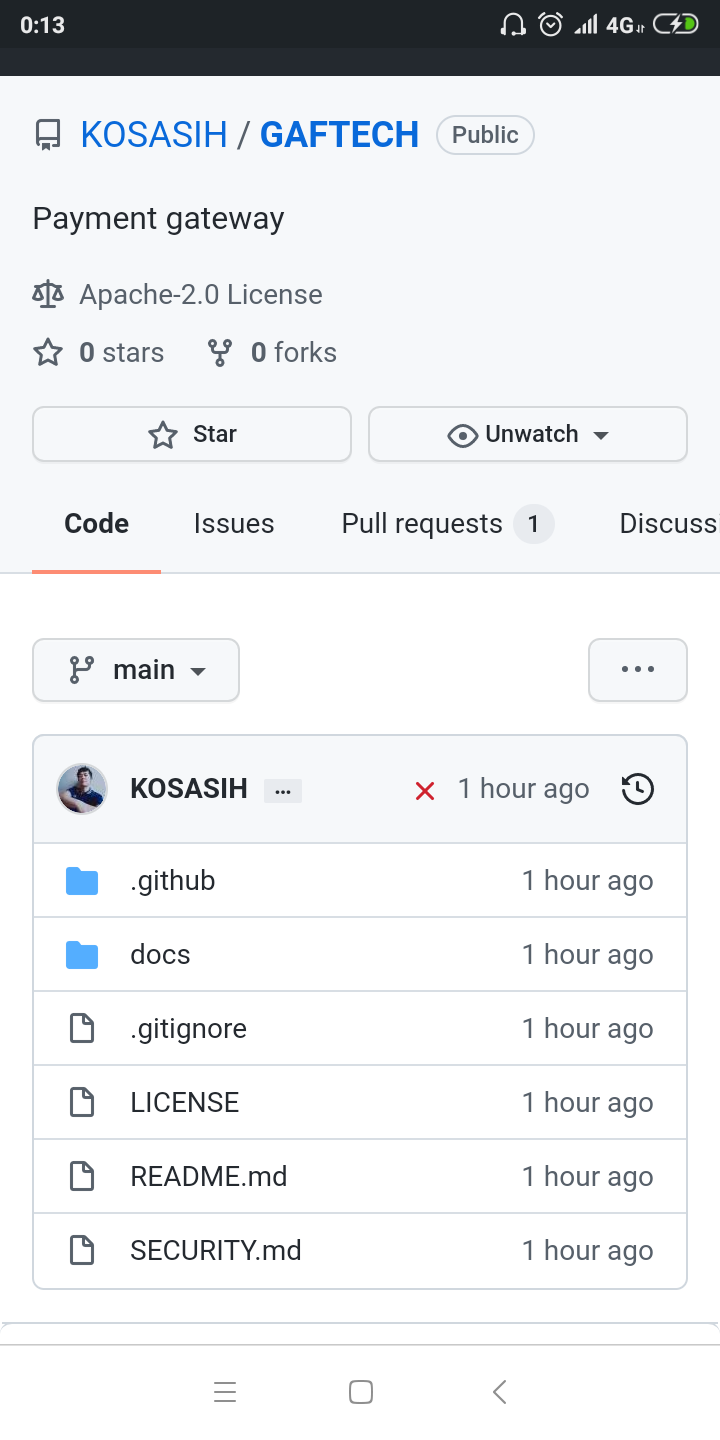Open the .gitignore file
This screenshot has height=1440, width=720.
click(x=188, y=1029)
